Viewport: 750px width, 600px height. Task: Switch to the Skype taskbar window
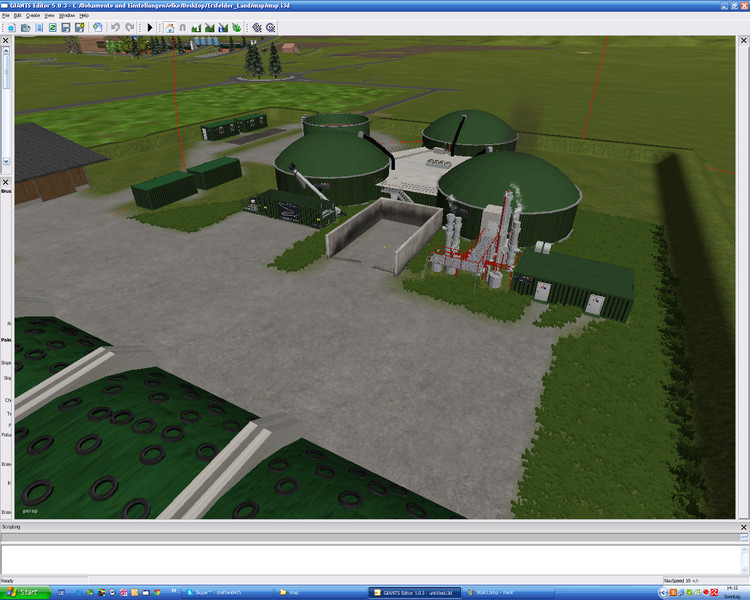point(229,593)
